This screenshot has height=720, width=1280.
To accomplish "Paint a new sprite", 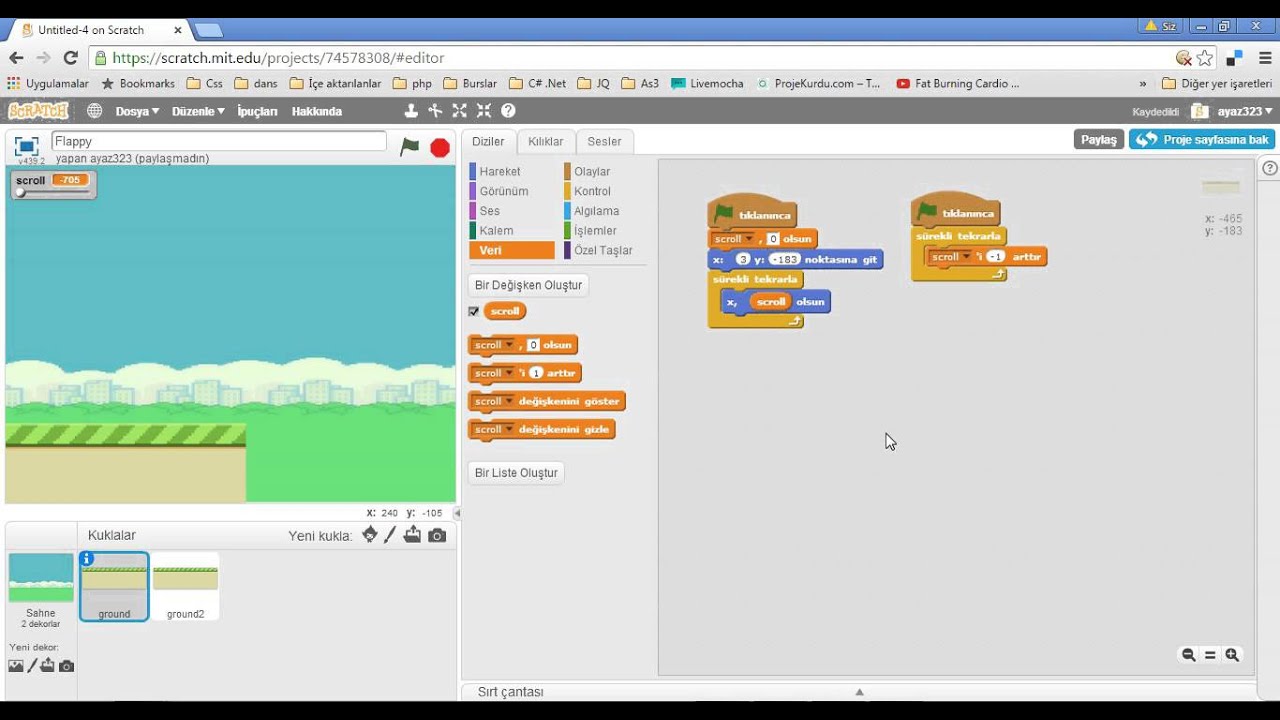I will pyautogui.click(x=391, y=535).
